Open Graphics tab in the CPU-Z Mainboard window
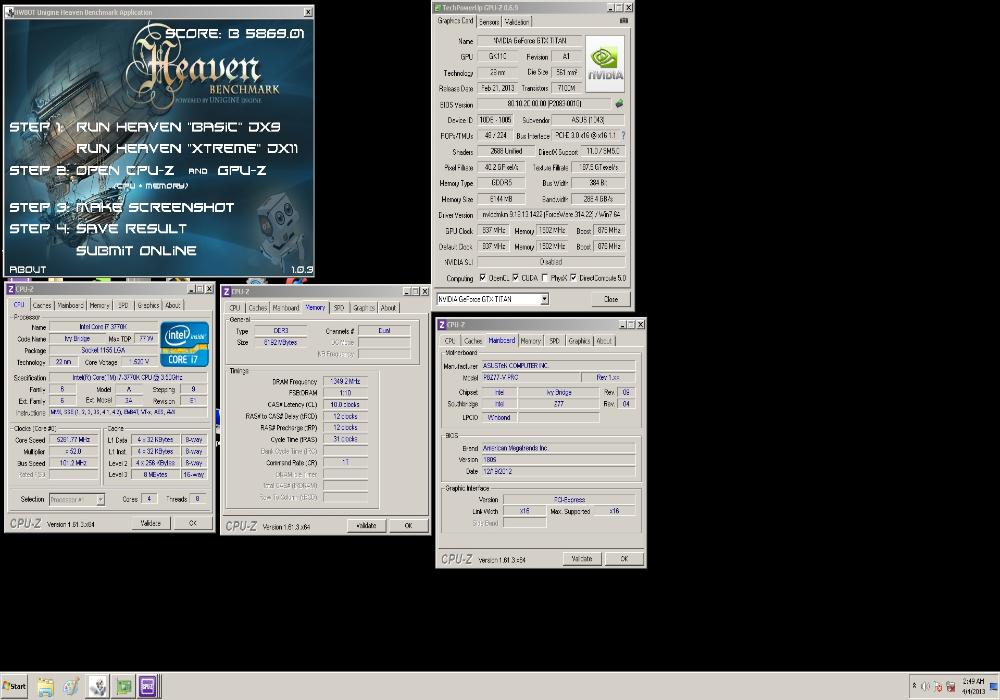Image resolution: width=1000 pixels, height=700 pixels. pyautogui.click(x=579, y=341)
